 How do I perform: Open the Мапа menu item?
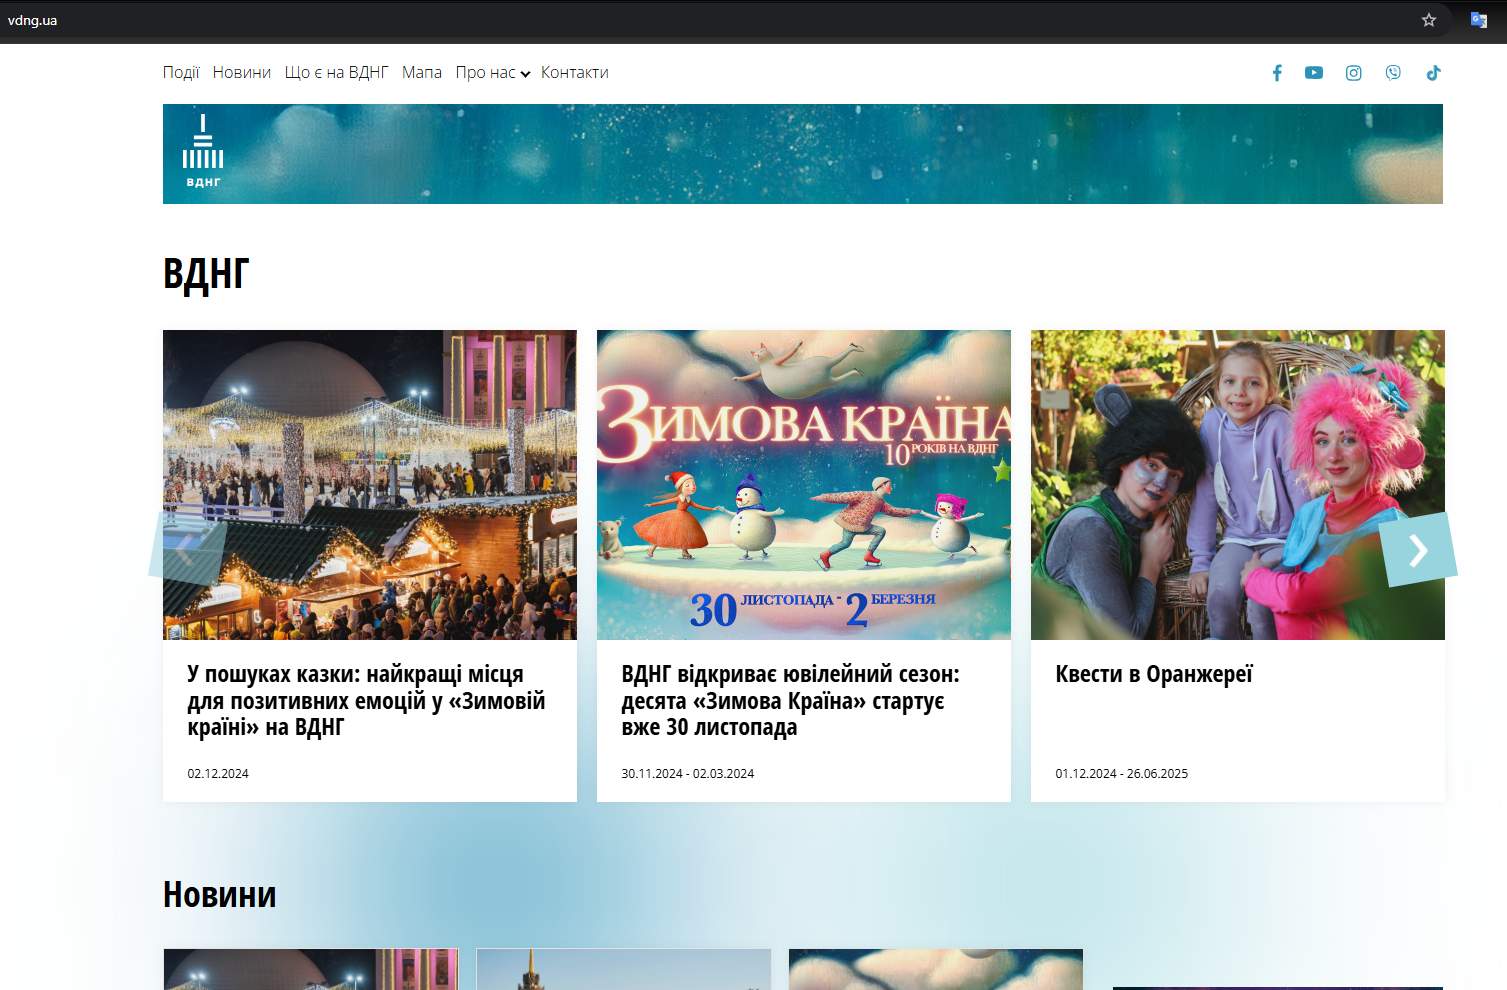tap(422, 72)
